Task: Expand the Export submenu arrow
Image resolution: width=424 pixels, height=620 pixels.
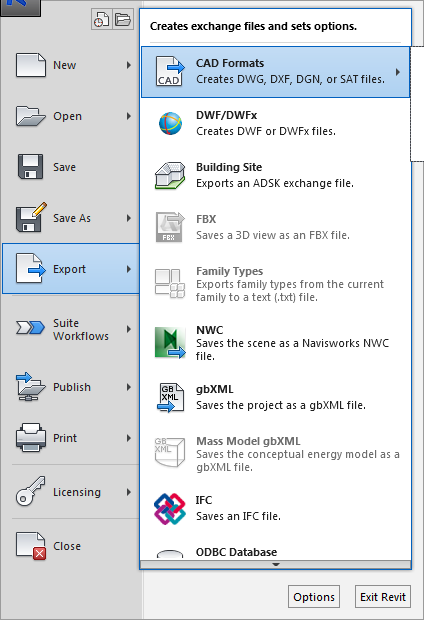Action: 129,269
